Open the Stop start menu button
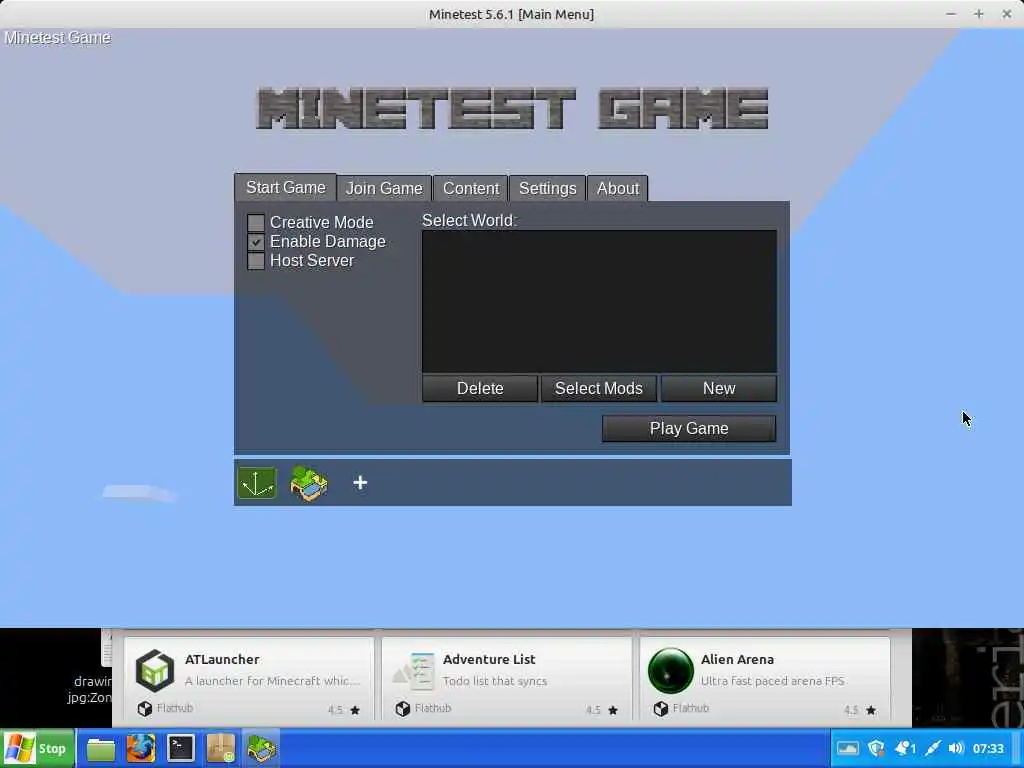Viewport: 1024px width, 768px height. (38, 748)
